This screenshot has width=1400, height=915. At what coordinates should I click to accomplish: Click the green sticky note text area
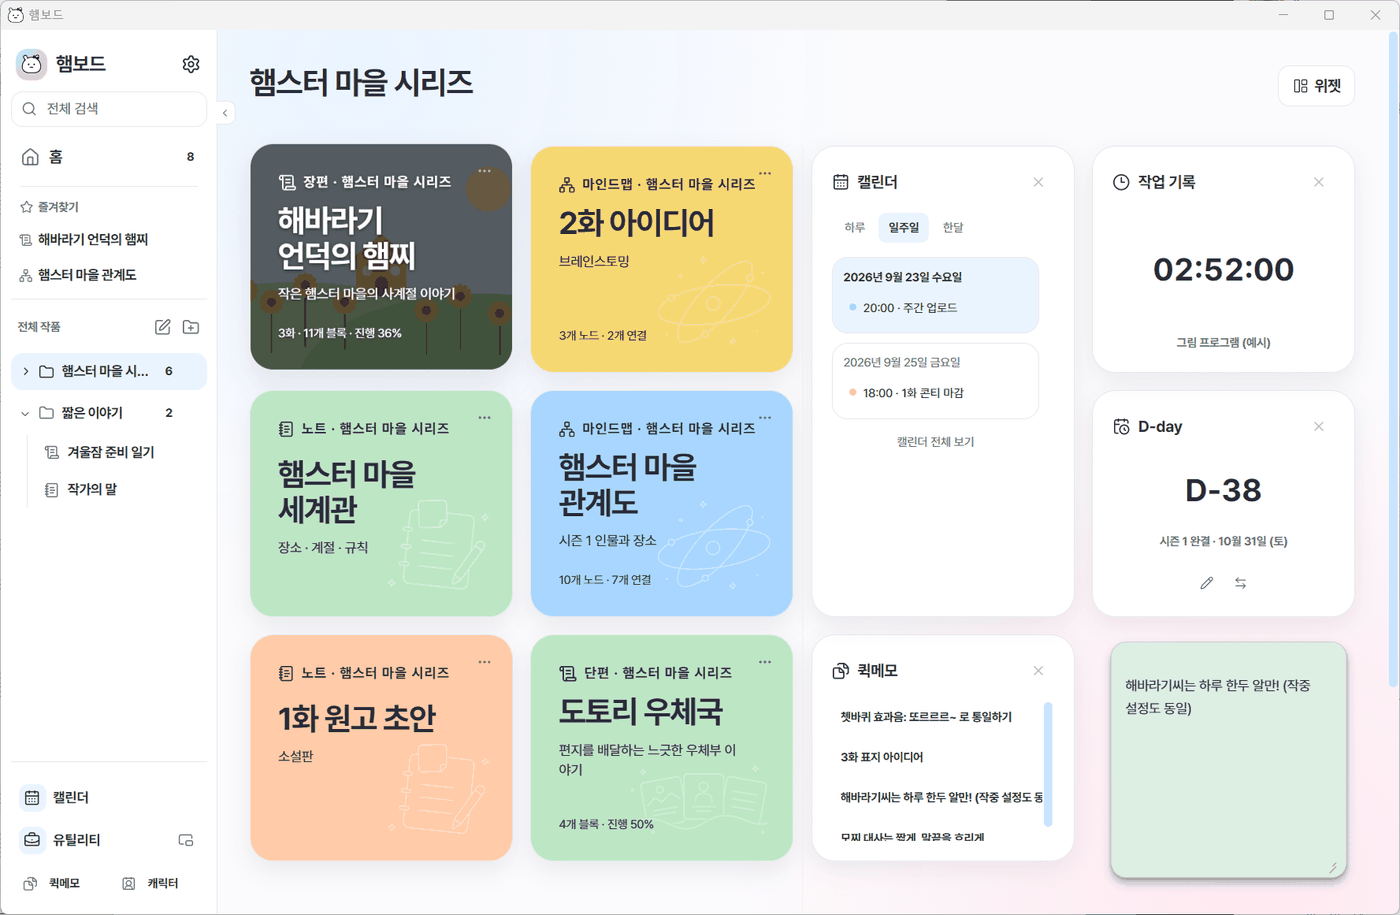pos(1229,760)
